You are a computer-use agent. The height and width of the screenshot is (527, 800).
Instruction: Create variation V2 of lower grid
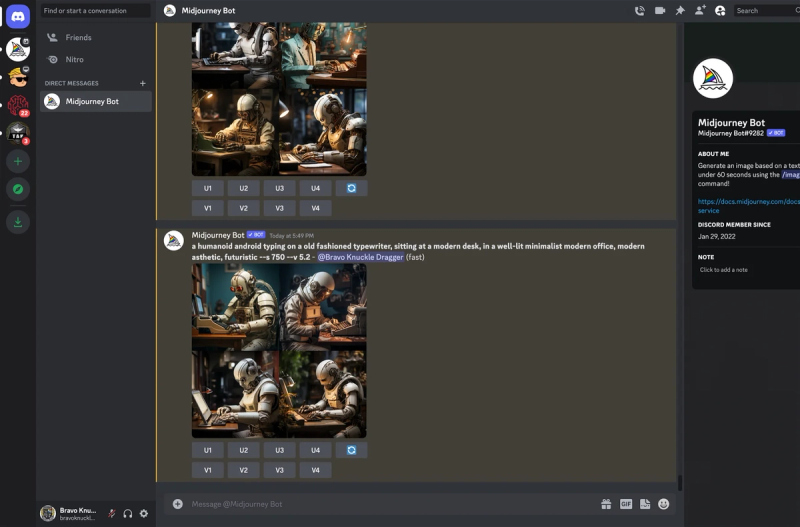[244, 470]
